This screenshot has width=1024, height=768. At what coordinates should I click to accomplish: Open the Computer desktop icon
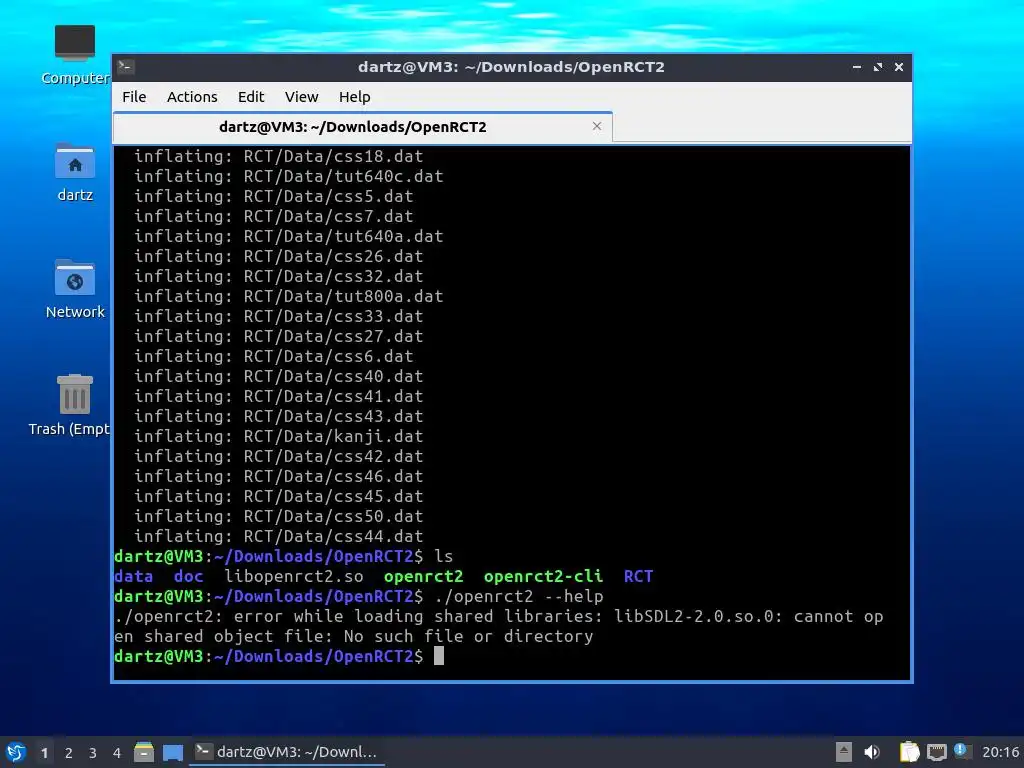[x=75, y=54]
